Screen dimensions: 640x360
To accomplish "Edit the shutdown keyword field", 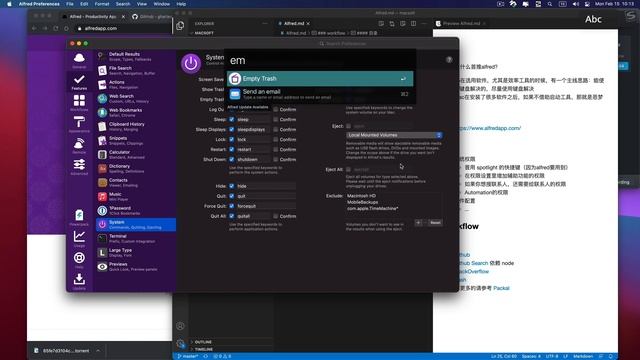I will 253,160.
